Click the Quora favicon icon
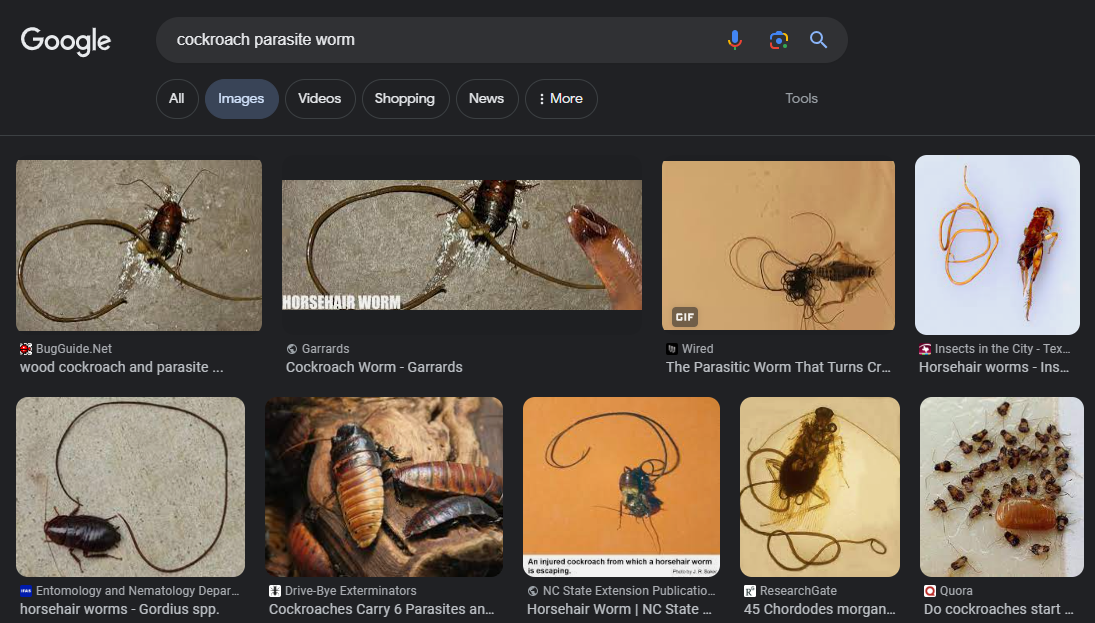The width and height of the screenshot is (1095, 623). (930, 591)
